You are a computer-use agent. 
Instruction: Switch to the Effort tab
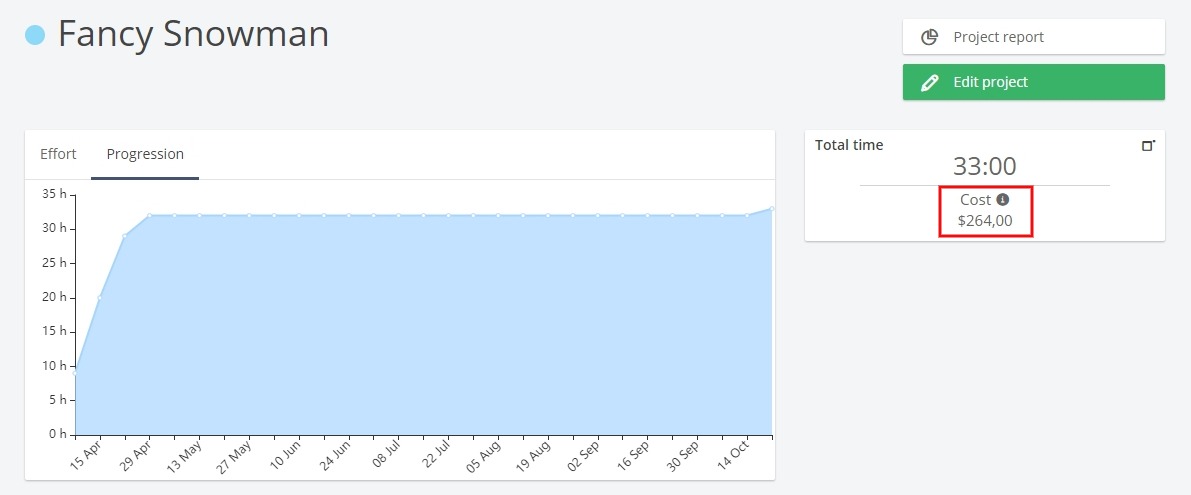point(58,154)
